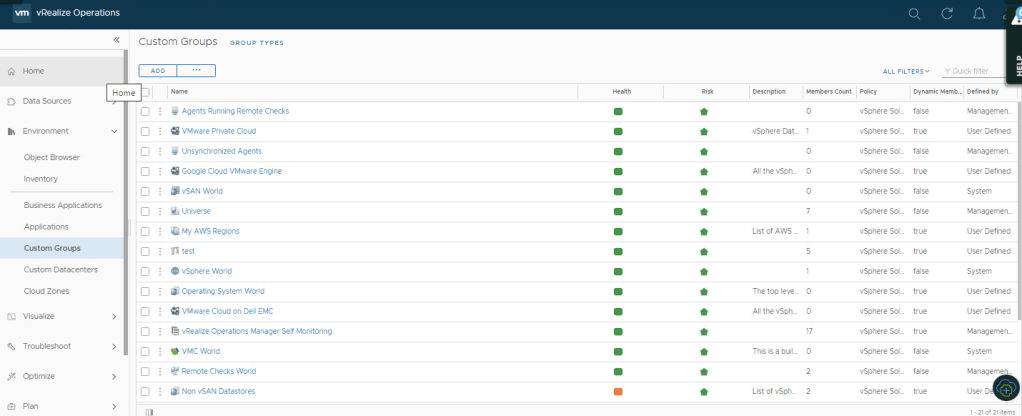
Task: Open Object Browser from the sidebar
Action: coord(52,157)
